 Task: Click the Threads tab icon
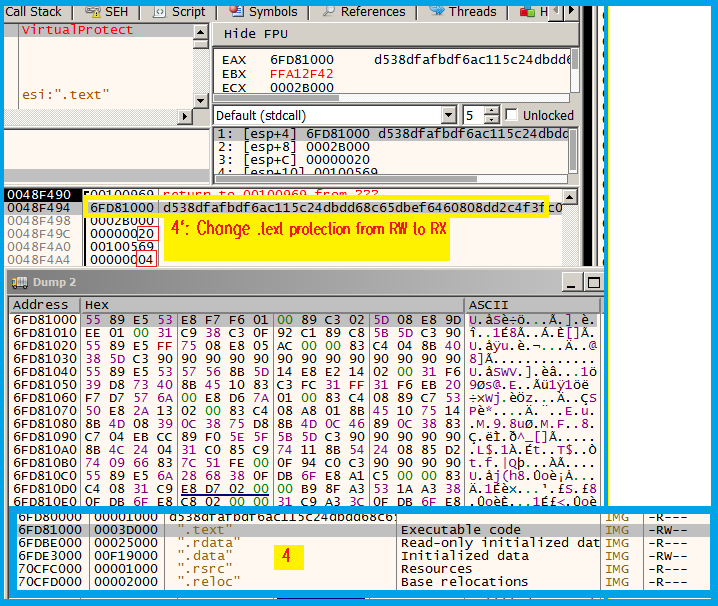pyautogui.click(x=437, y=11)
